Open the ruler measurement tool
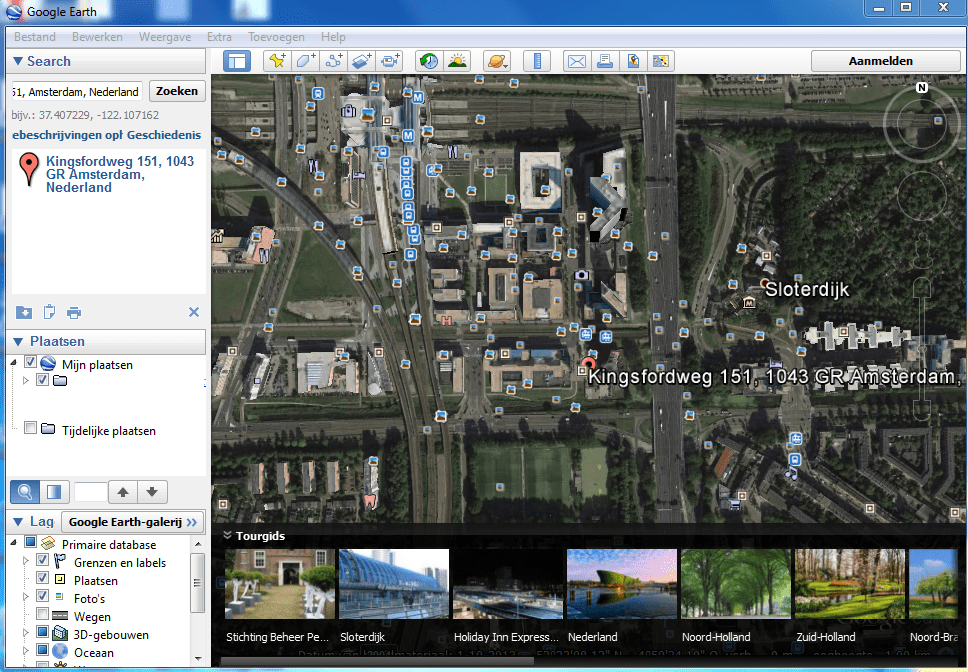The image size is (968, 672). [x=537, y=61]
